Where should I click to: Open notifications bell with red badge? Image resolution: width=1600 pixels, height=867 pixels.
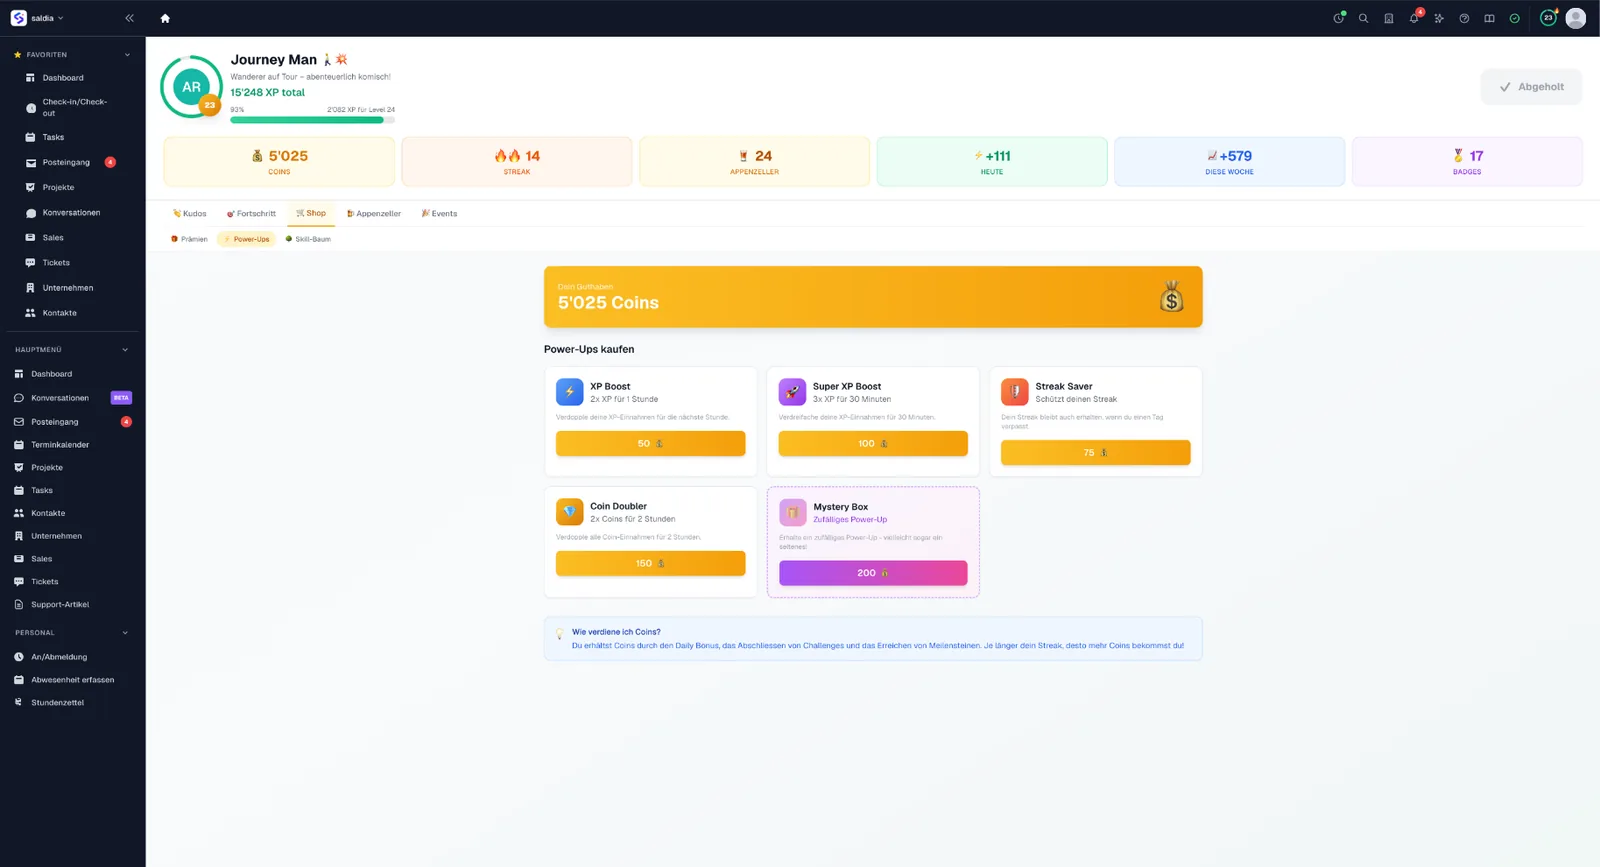(1414, 17)
